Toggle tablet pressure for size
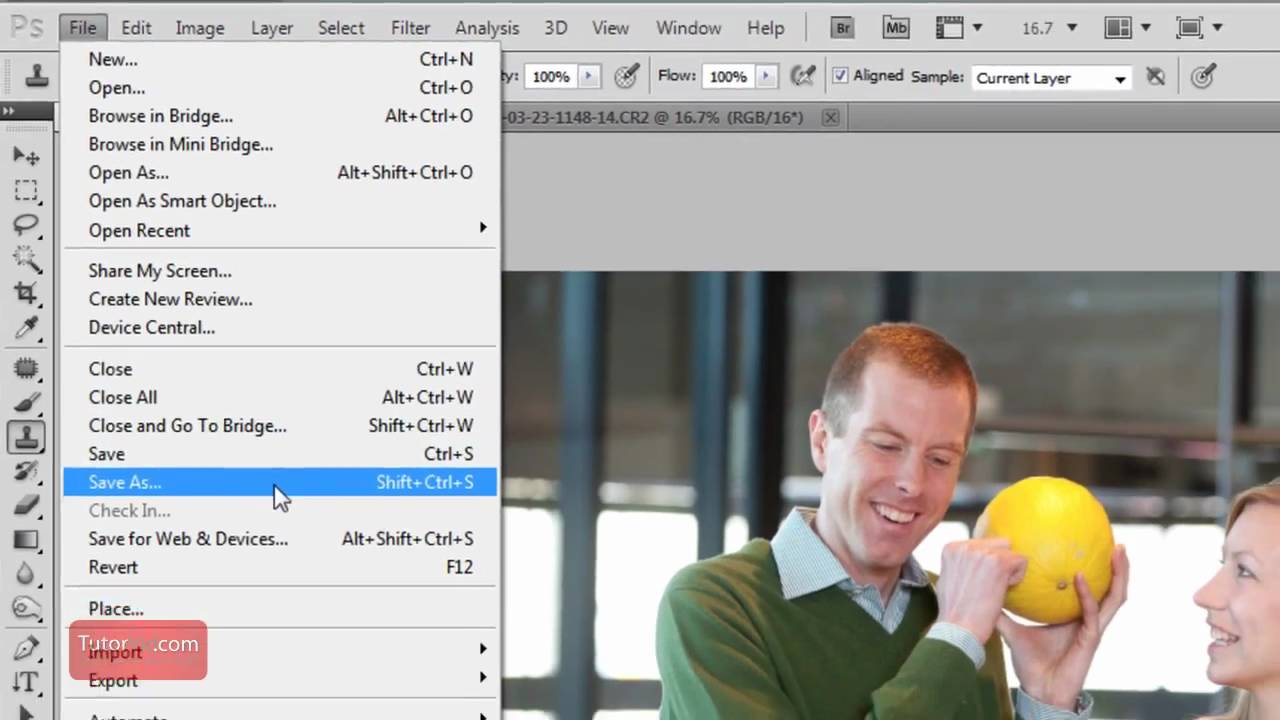Screen dimensions: 1280x720 1203,77
